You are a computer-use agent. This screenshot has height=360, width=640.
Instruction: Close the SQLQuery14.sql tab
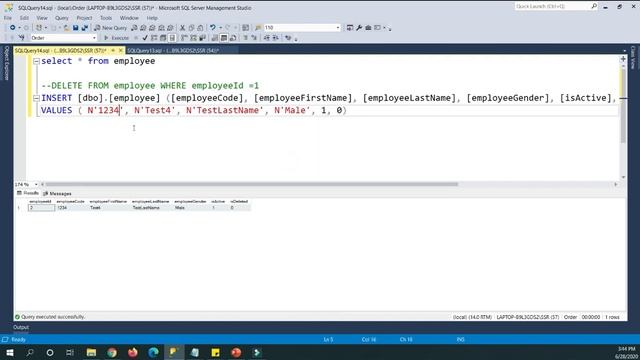click(120, 51)
